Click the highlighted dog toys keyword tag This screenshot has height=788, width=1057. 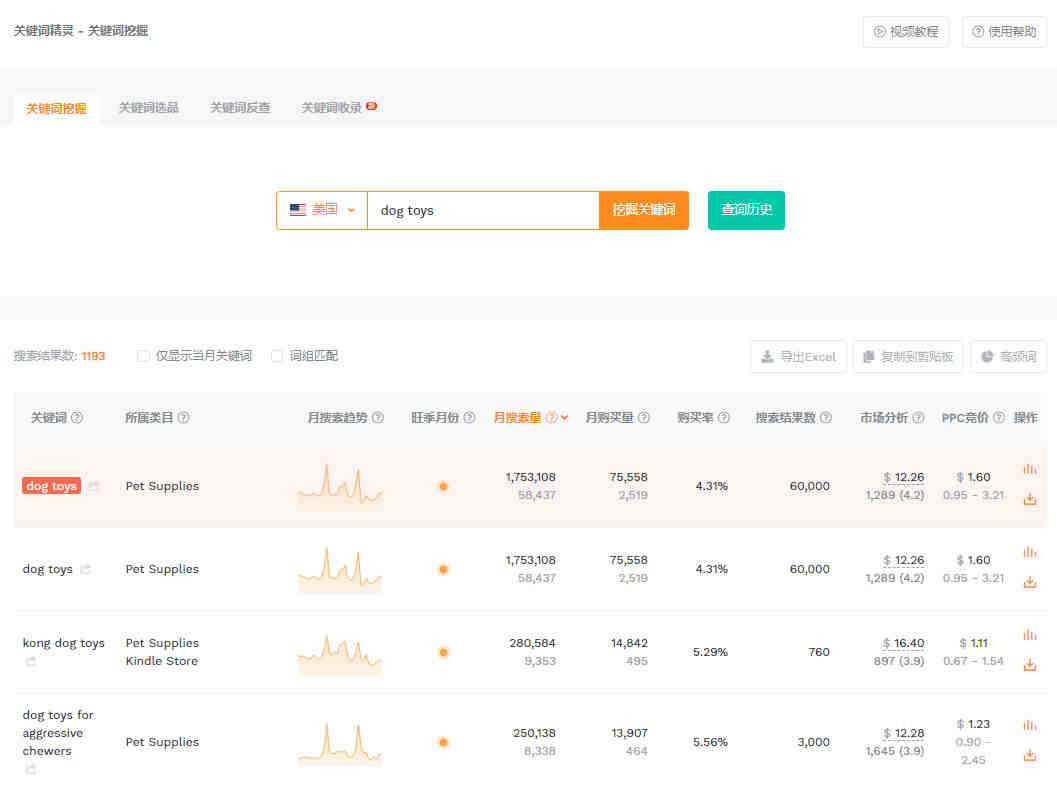(51, 486)
